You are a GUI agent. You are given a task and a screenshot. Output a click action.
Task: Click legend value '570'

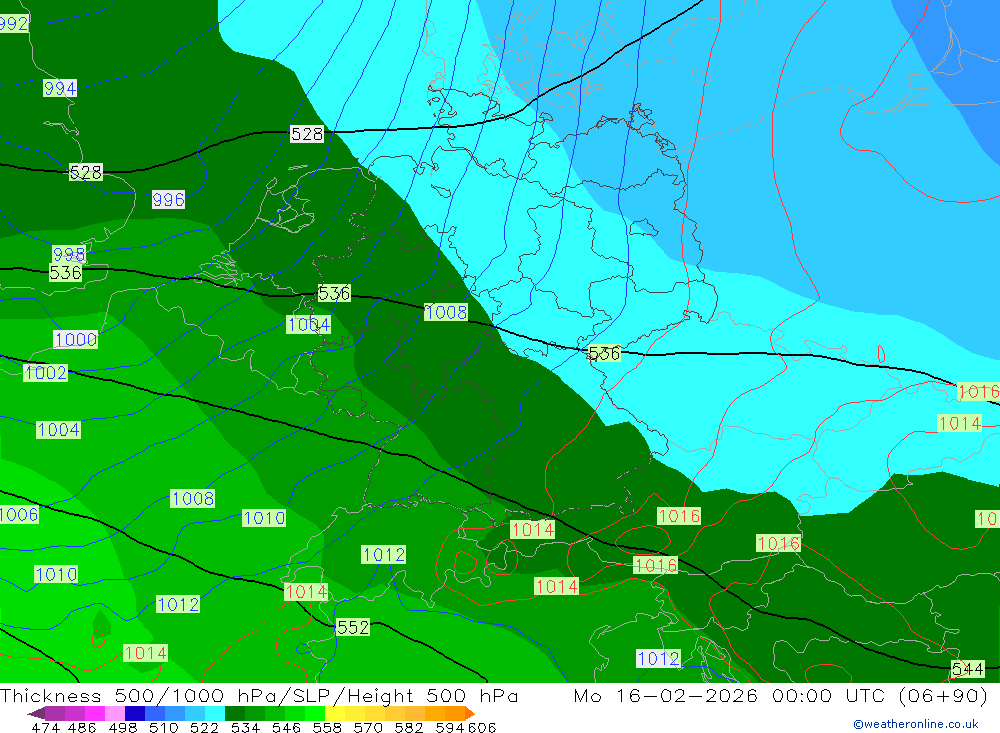[367, 727]
